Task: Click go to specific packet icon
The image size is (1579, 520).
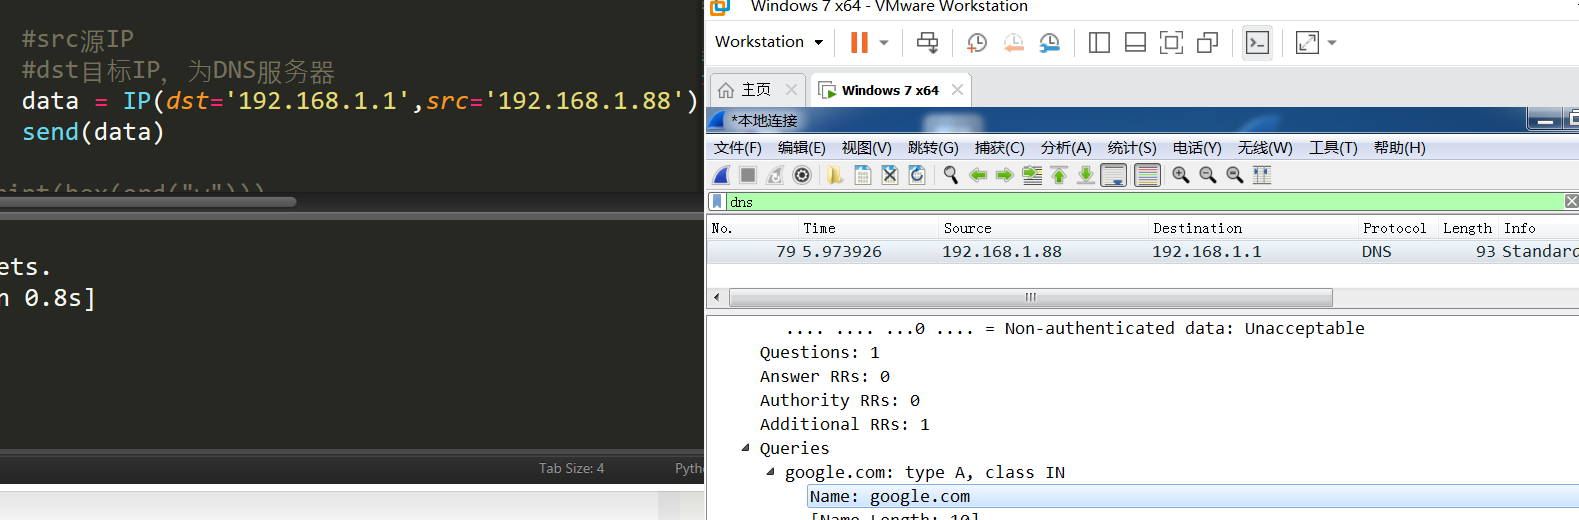Action: click(x=1032, y=175)
